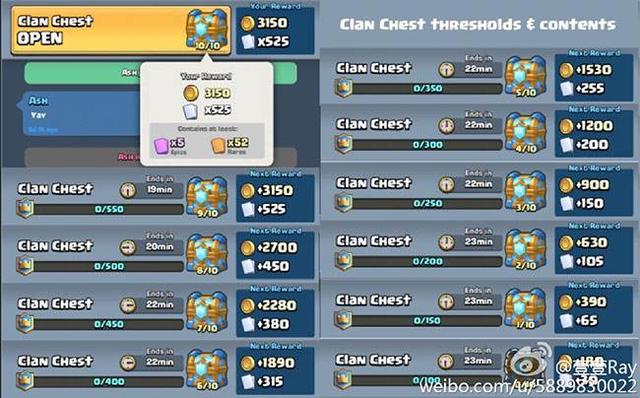Tap the 5/10 clan chest icon

tap(525, 77)
